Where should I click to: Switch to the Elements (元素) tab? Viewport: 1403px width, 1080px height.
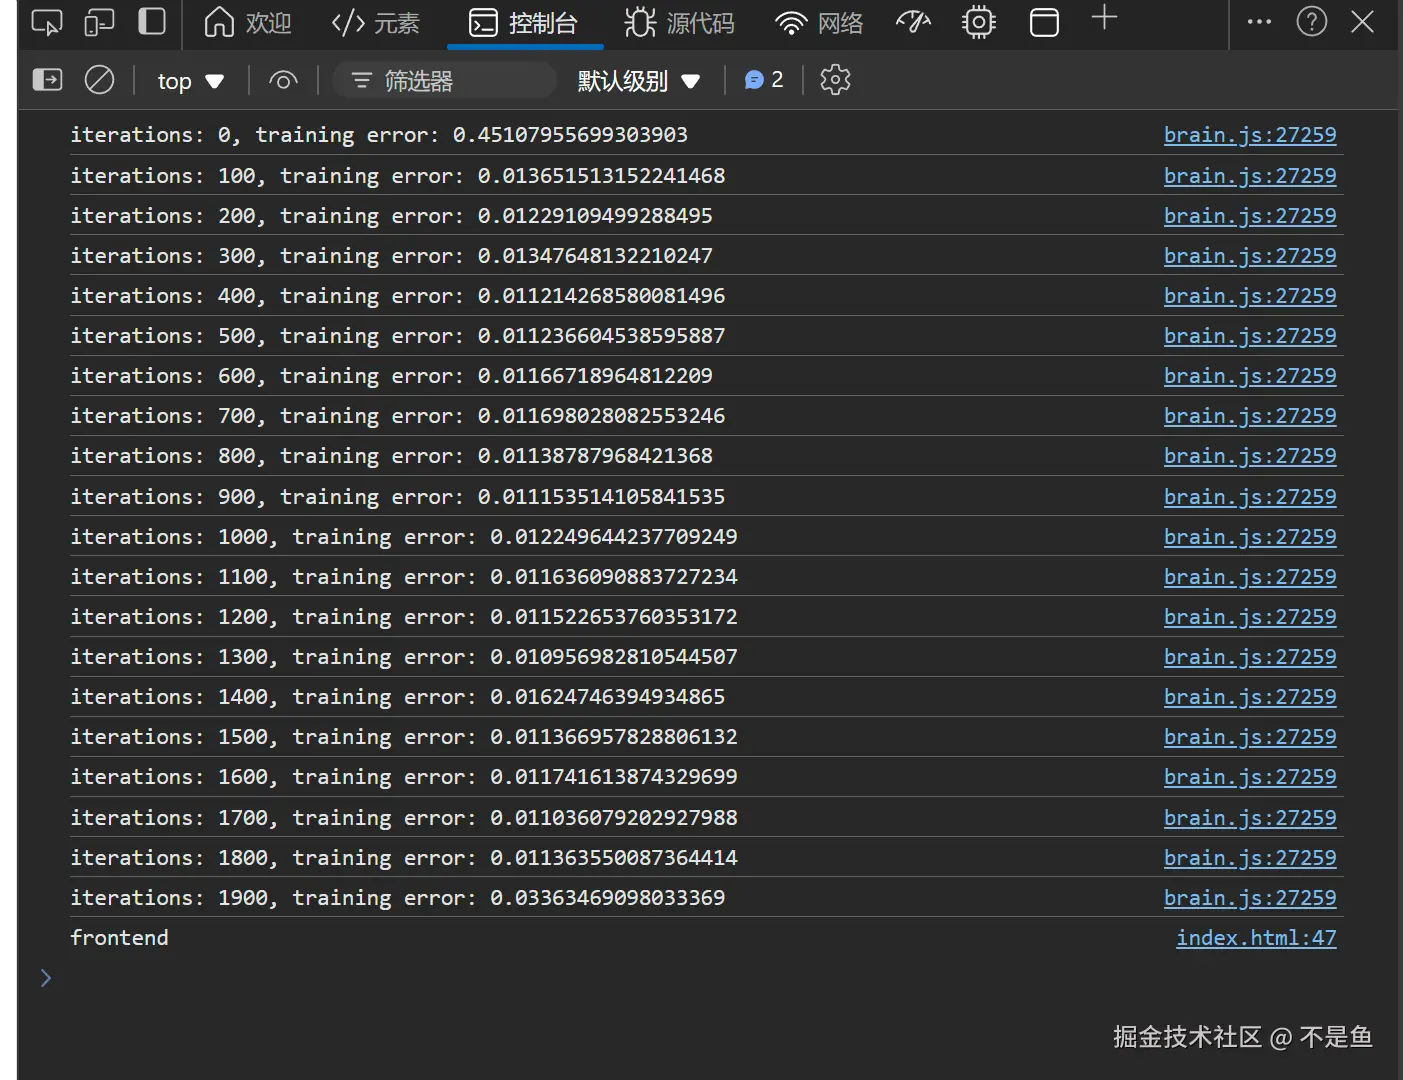[x=375, y=23]
